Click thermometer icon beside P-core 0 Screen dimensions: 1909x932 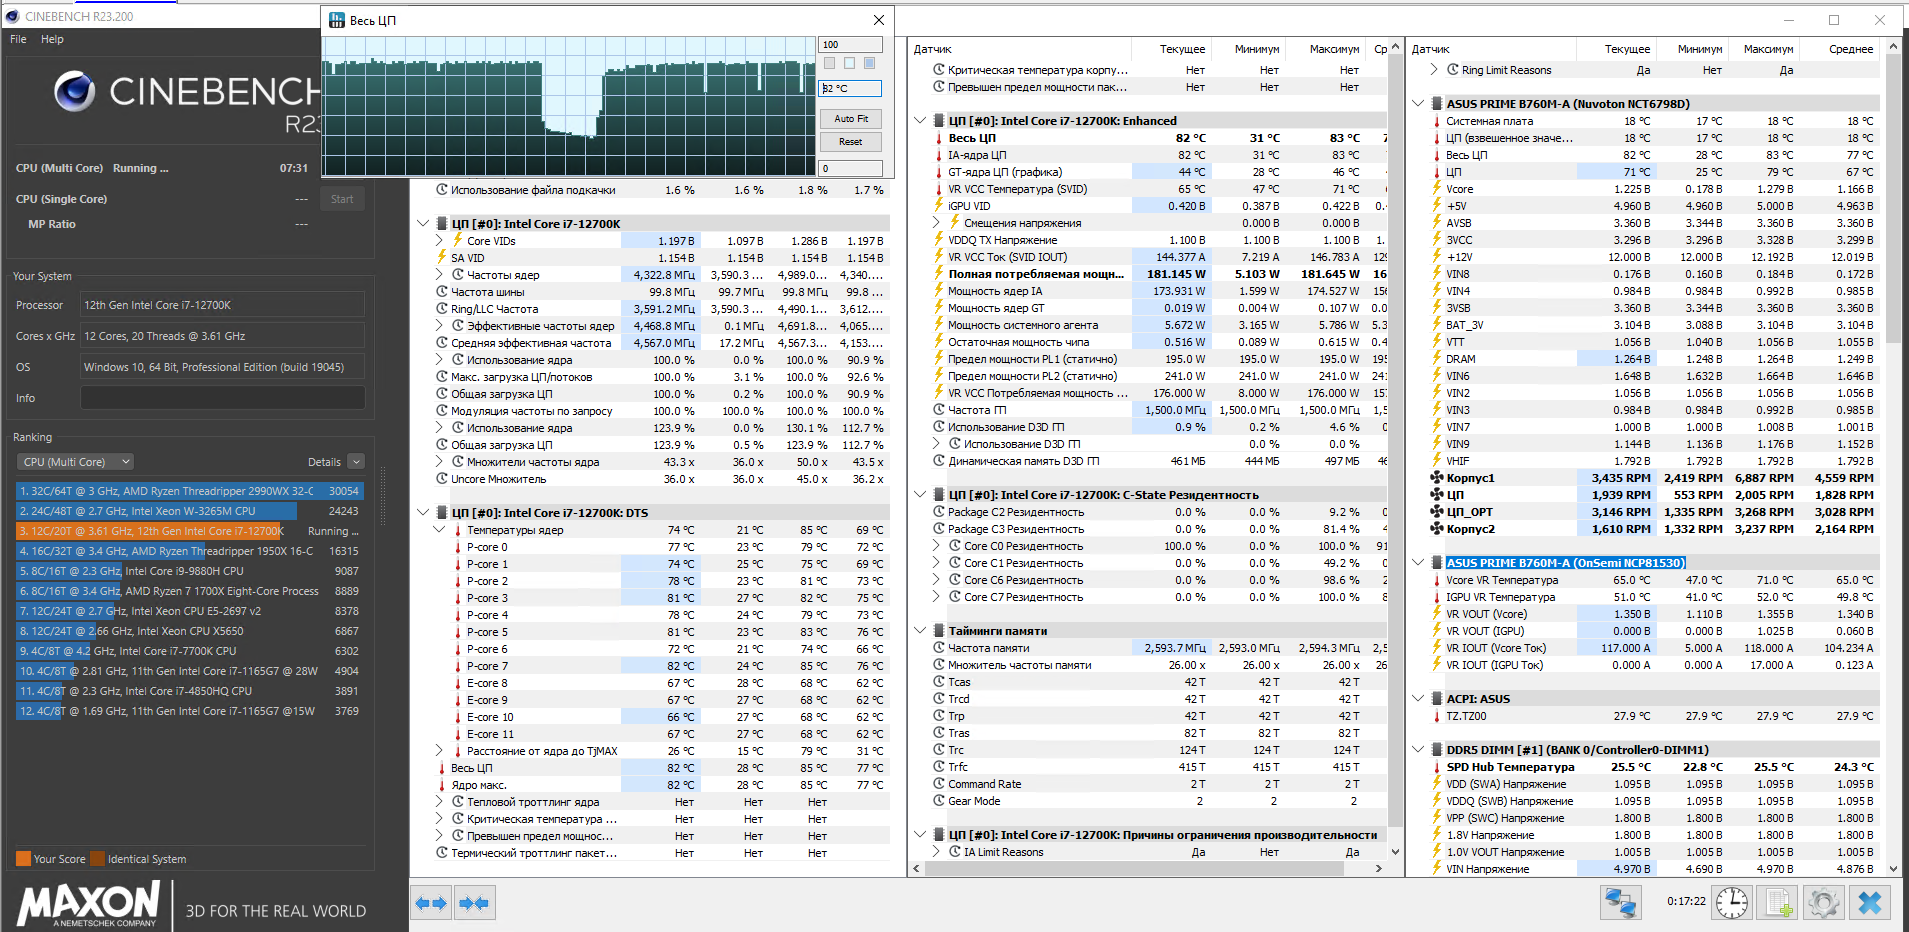(x=458, y=547)
